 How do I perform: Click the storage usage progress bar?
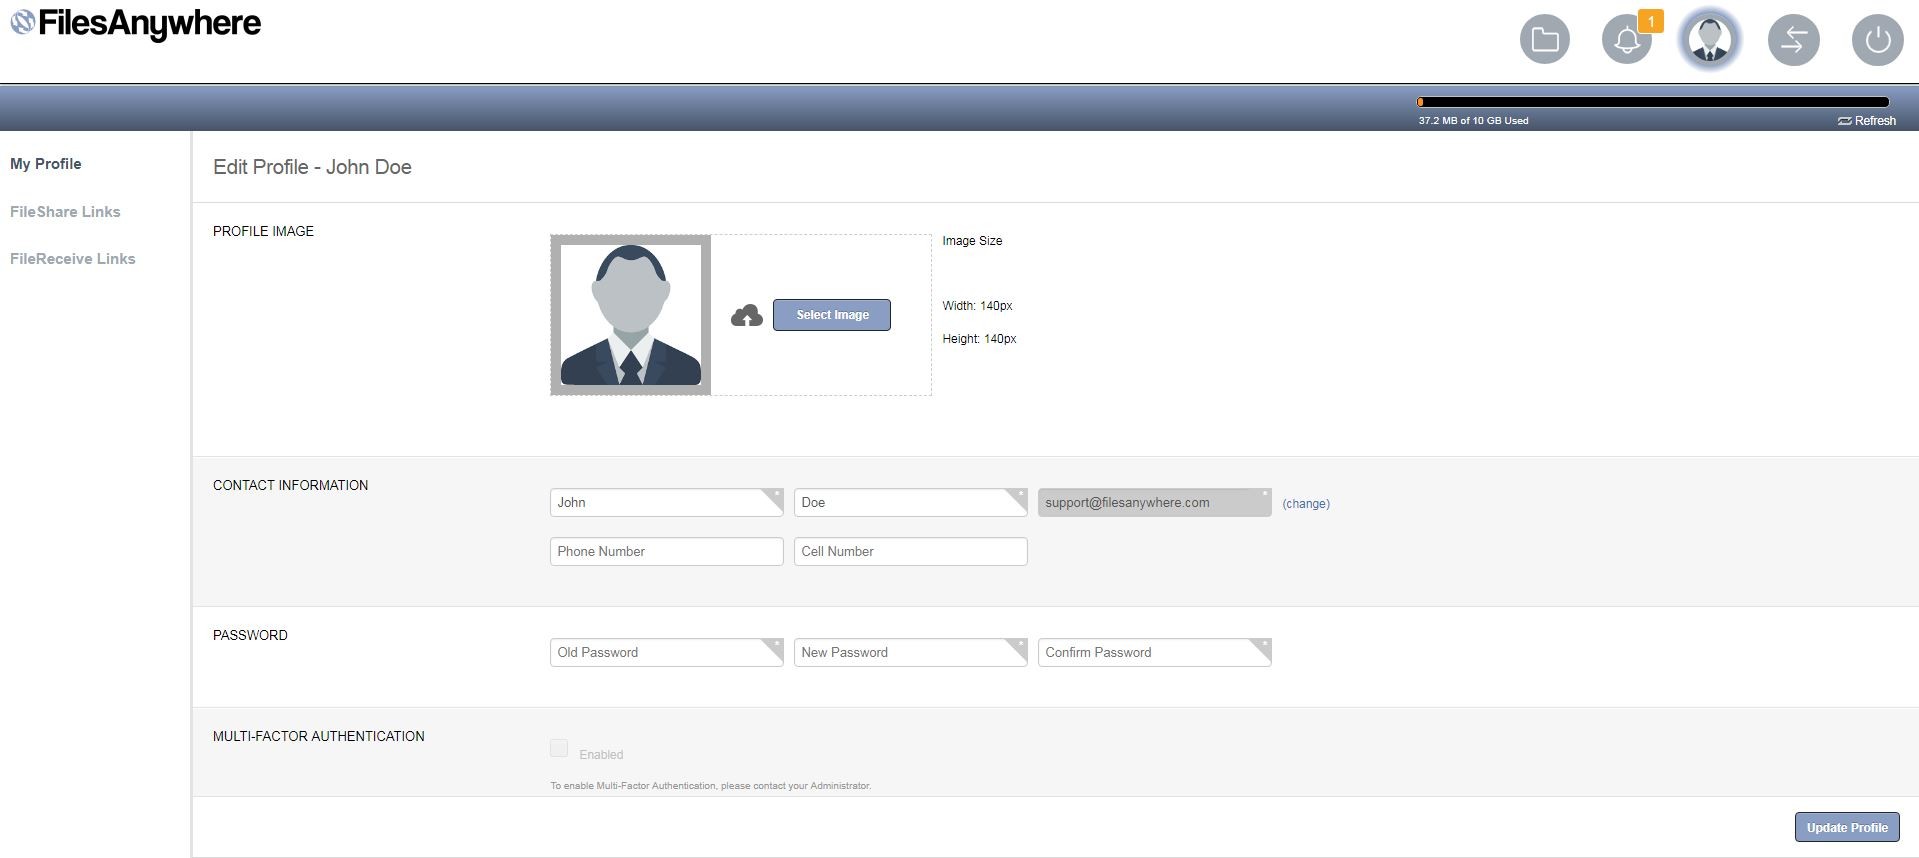pos(1652,102)
